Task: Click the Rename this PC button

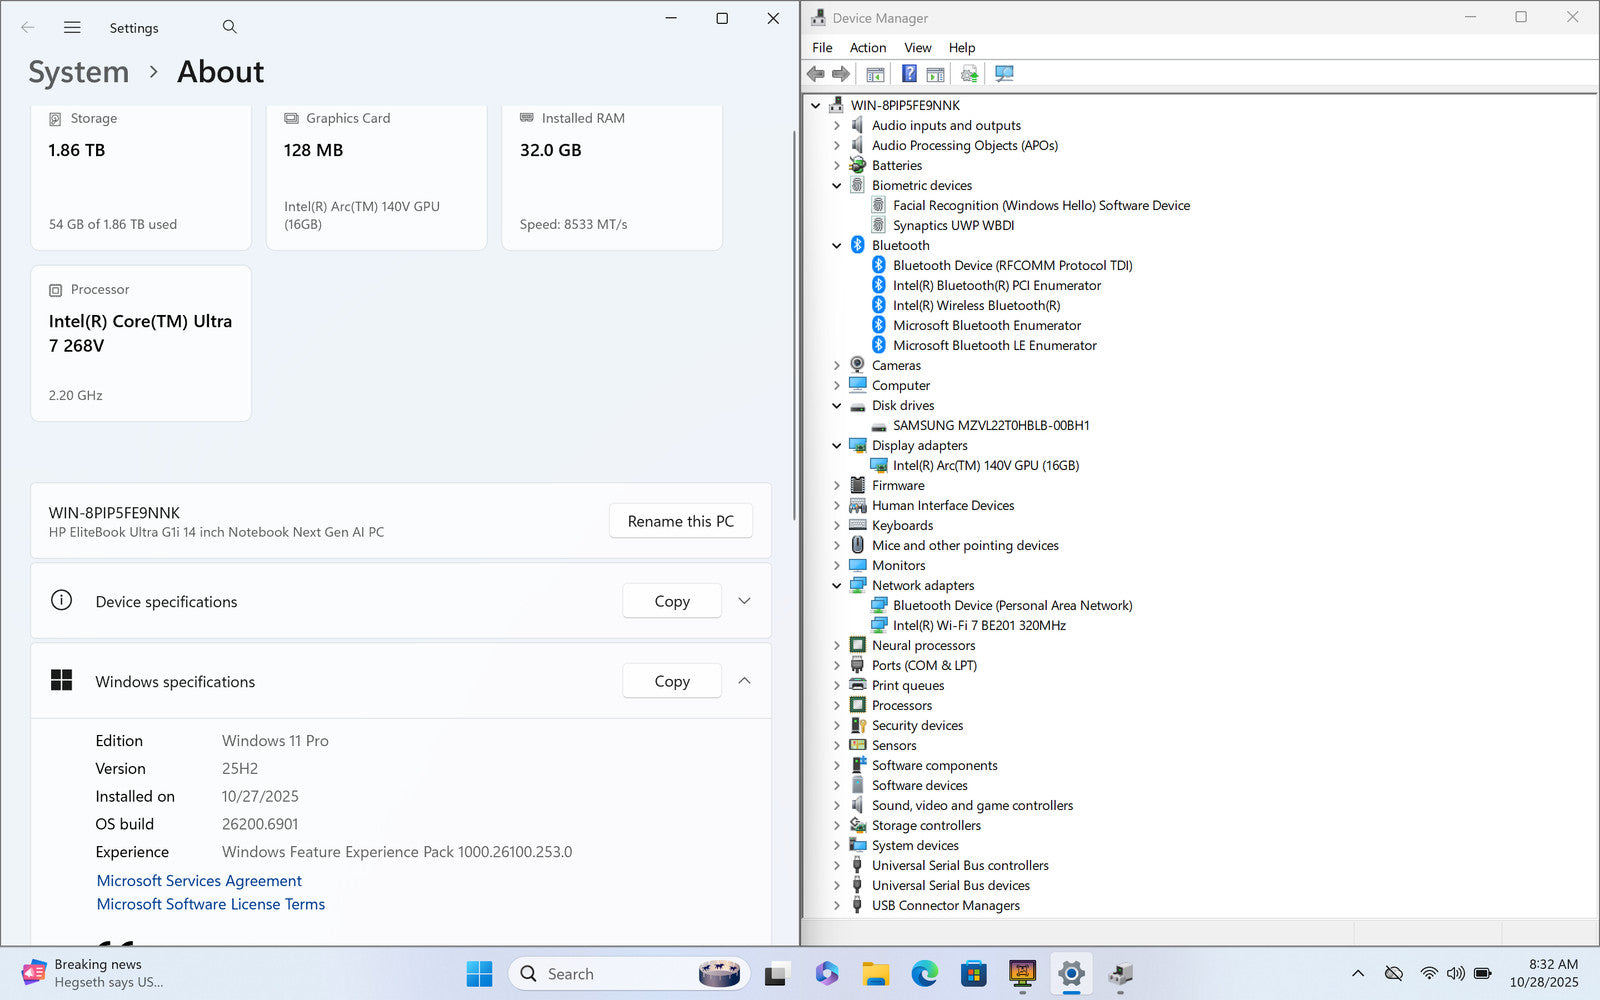Action: 680,521
